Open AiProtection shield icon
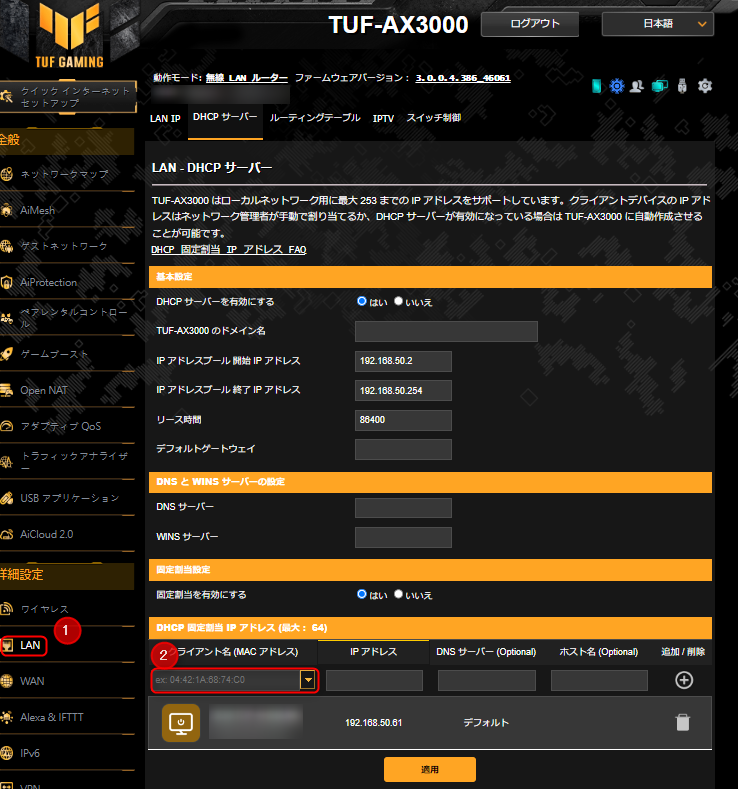 coord(7,282)
